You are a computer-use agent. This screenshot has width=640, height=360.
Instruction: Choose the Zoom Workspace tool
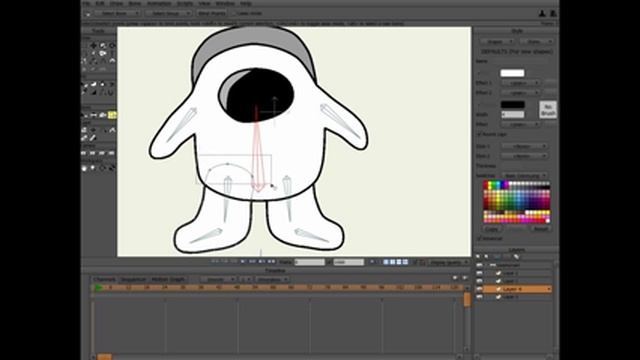[x=93, y=168]
